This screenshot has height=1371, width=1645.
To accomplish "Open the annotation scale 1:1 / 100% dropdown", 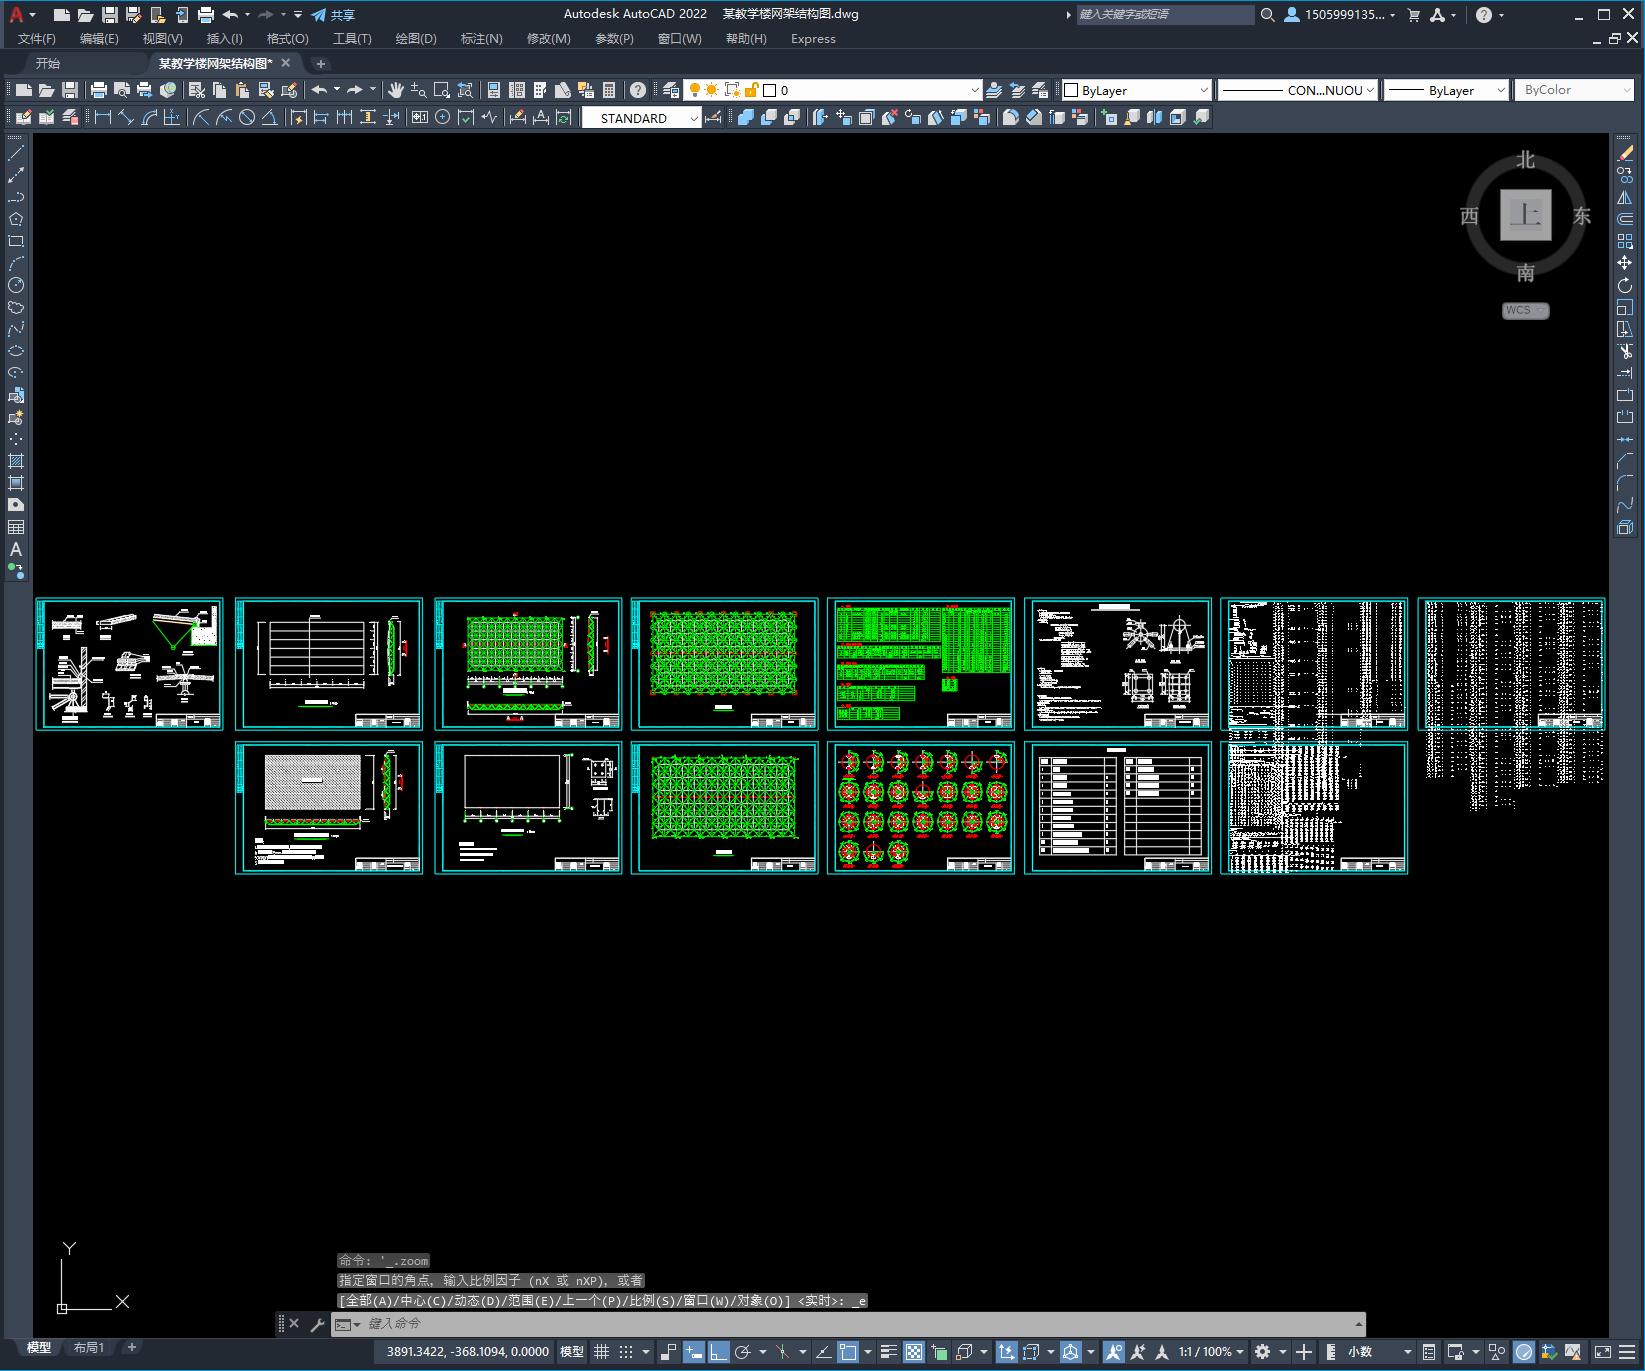I will (1211, 1352).
